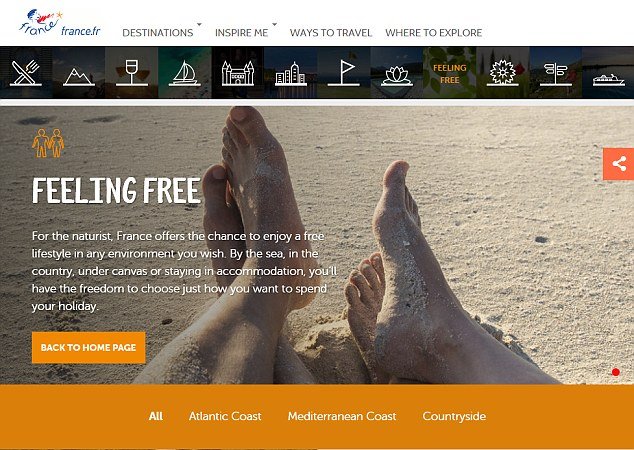This screenshot has height=450, width=634.
Task: Filter by Mediterranean Coast
Action: [x=342, y=416]
